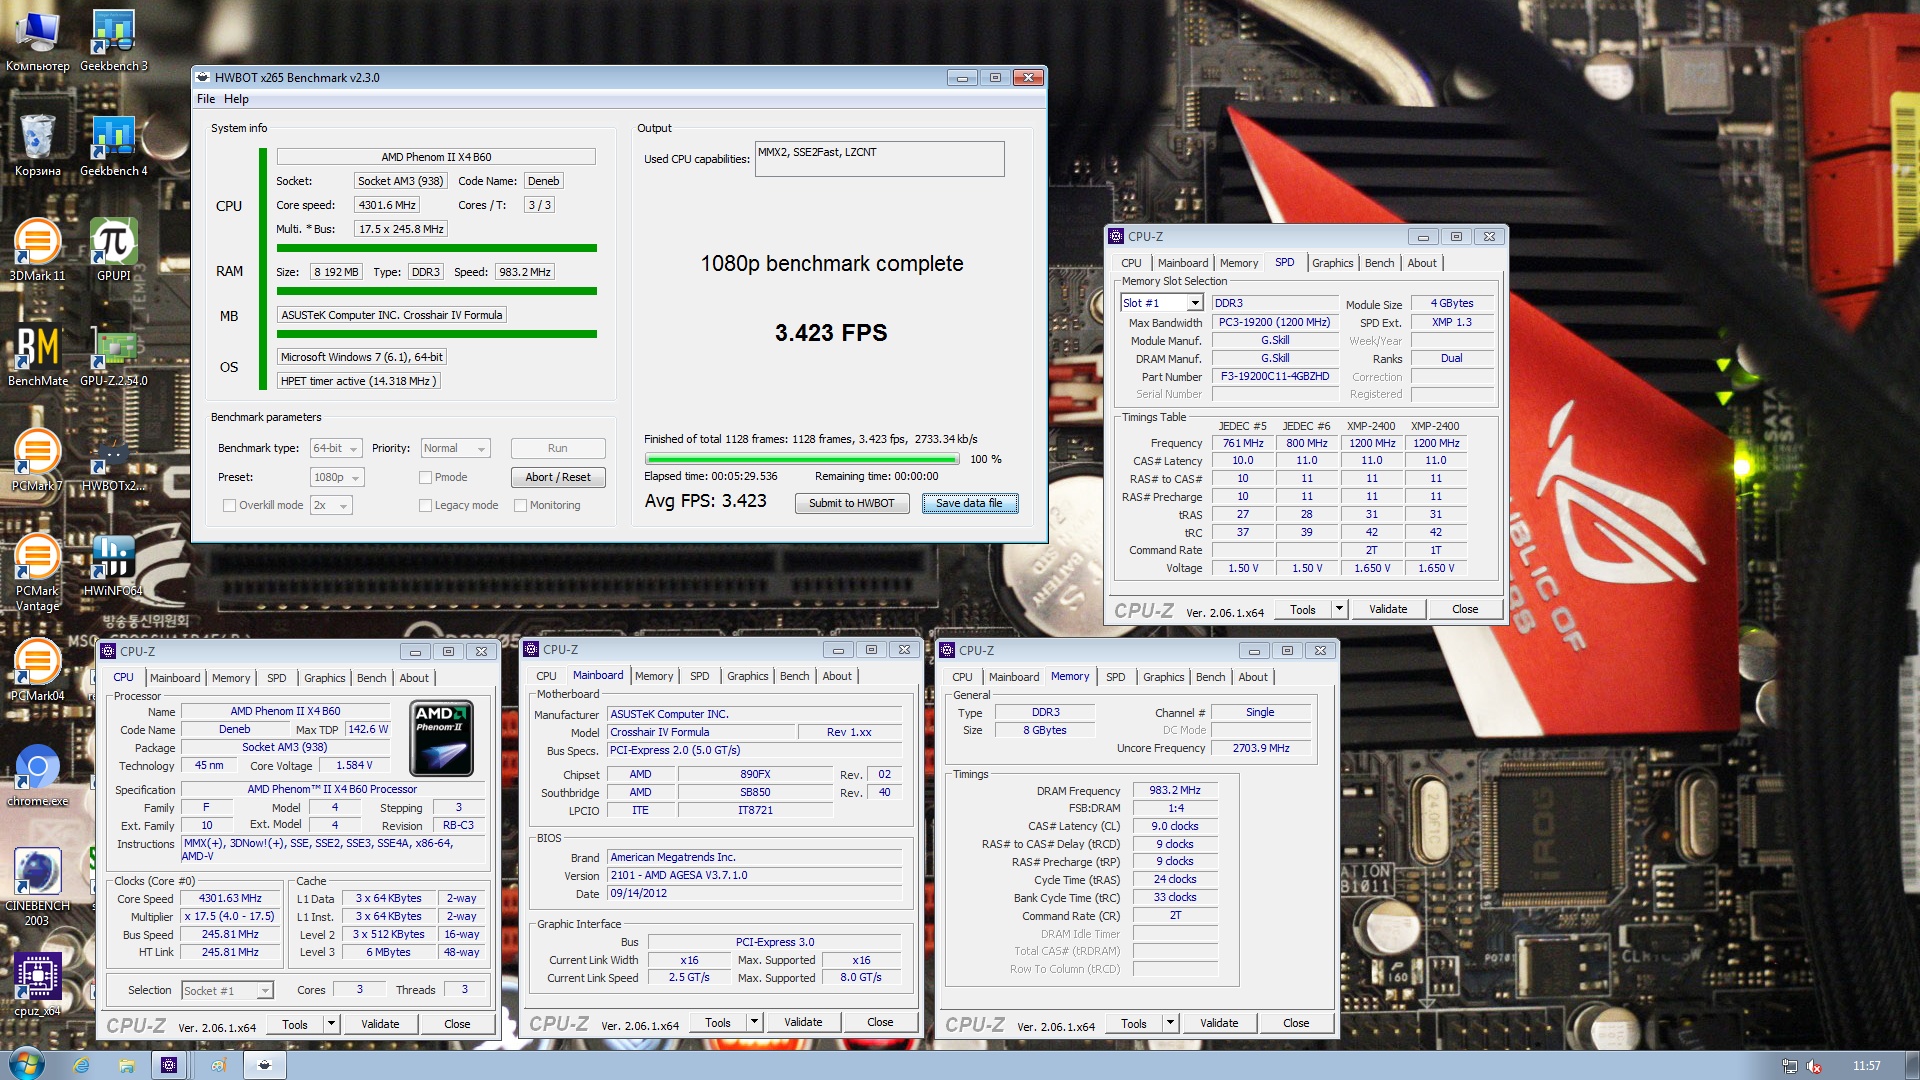The height and width of the screenshot is (1080, 1920).
Task: Open the Компьютер desktop icon
Action: (37, 41)
